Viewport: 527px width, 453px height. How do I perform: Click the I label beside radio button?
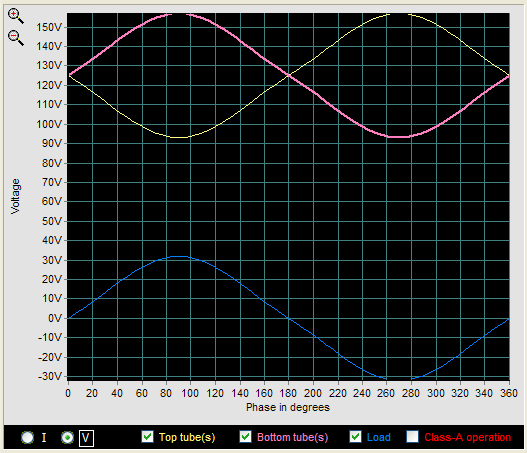(x=44, y=437)
